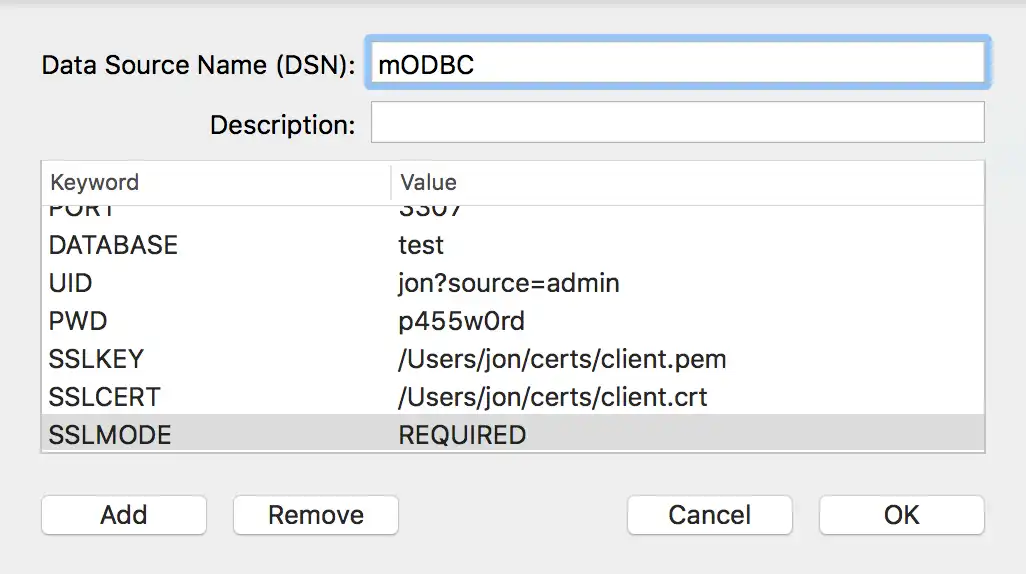Click the Data Source Name input field
This screenshot has height=574, width=1026.
(678, 65)
